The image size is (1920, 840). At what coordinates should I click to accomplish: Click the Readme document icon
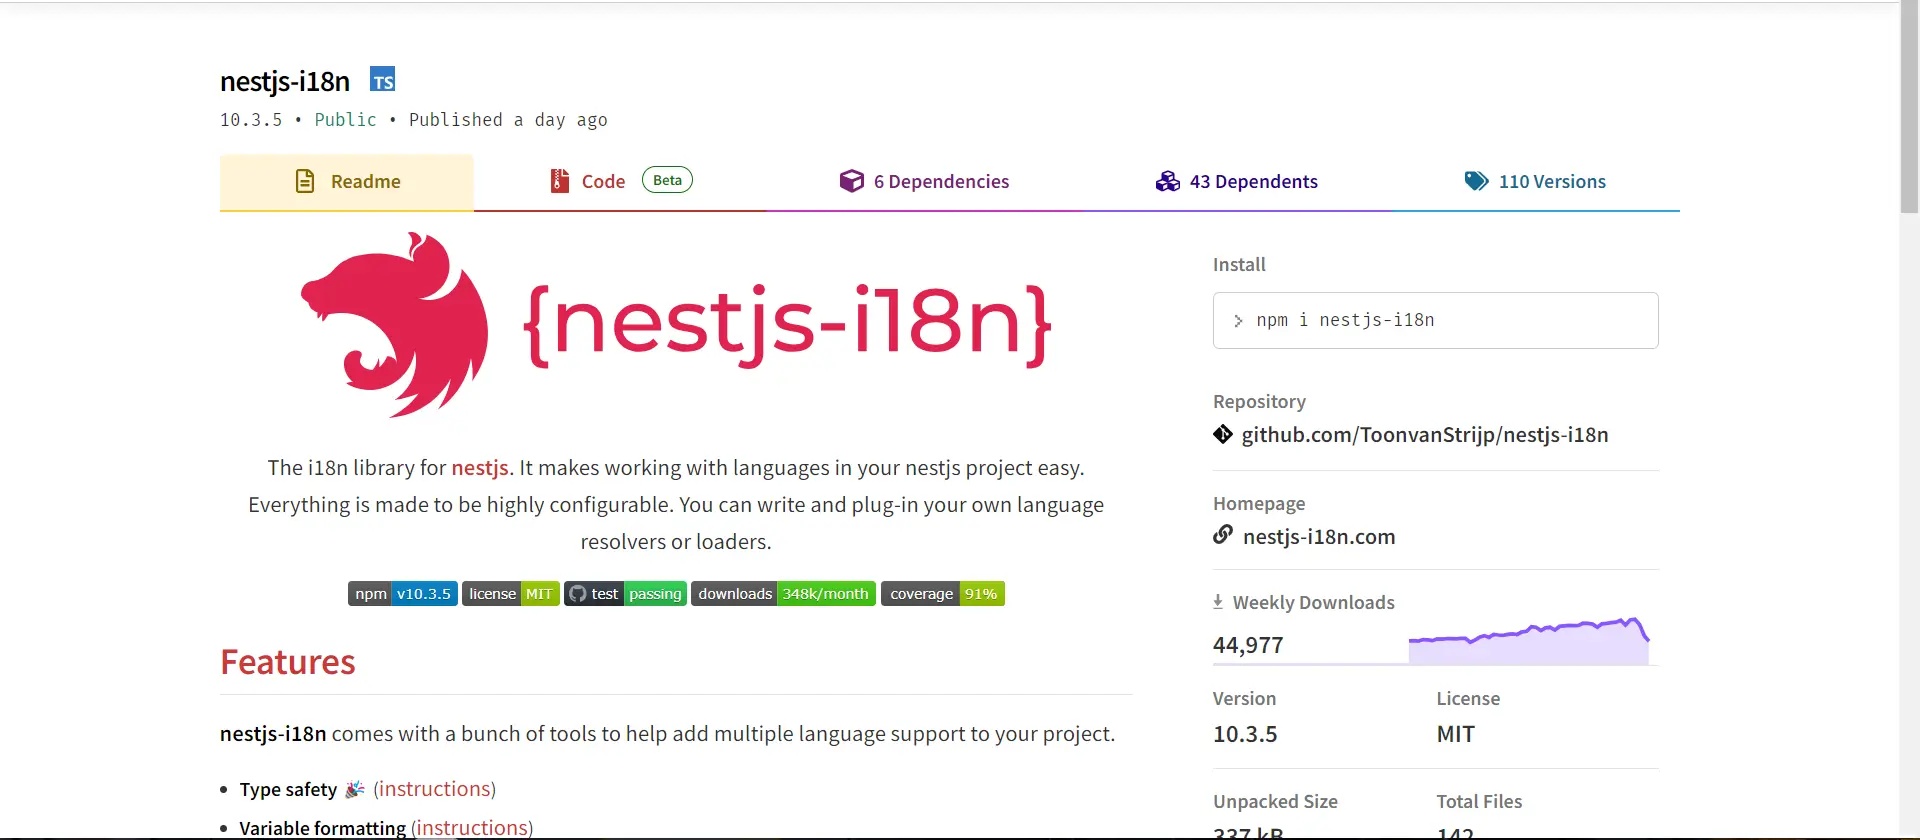pyautogui.click(x=305, y=181)
